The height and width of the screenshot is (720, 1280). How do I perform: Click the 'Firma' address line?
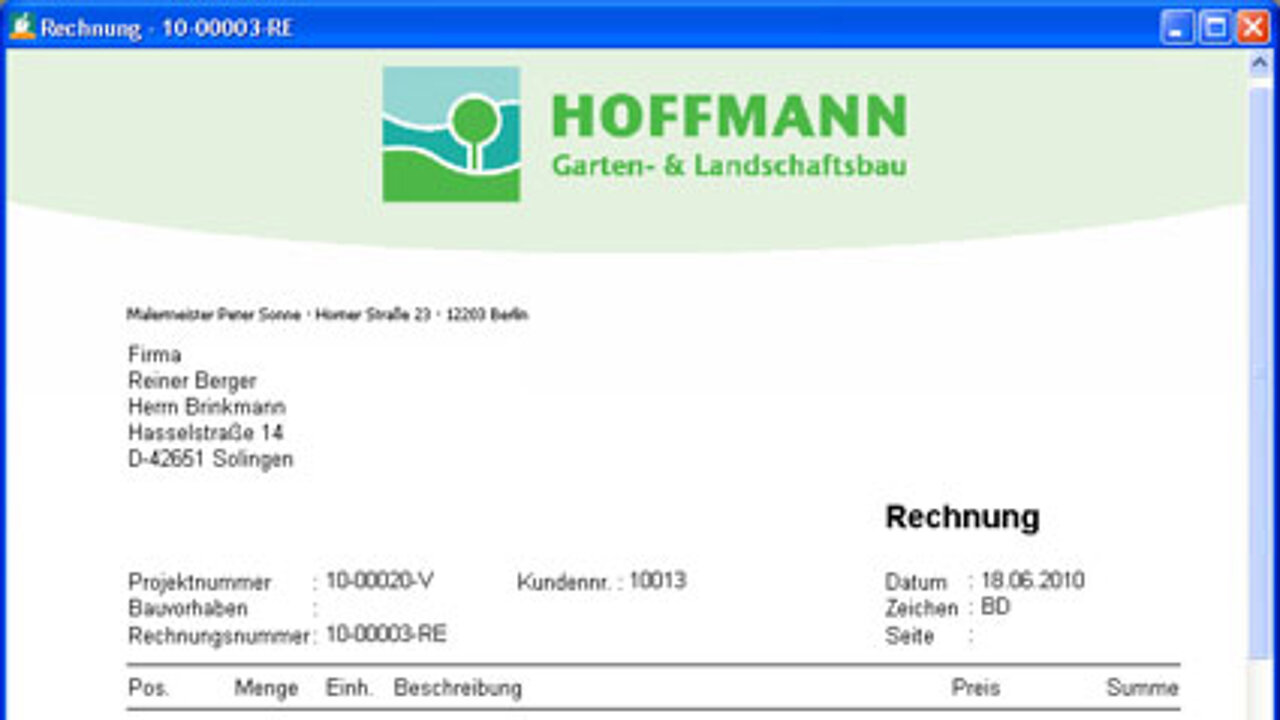click(155, 355)
